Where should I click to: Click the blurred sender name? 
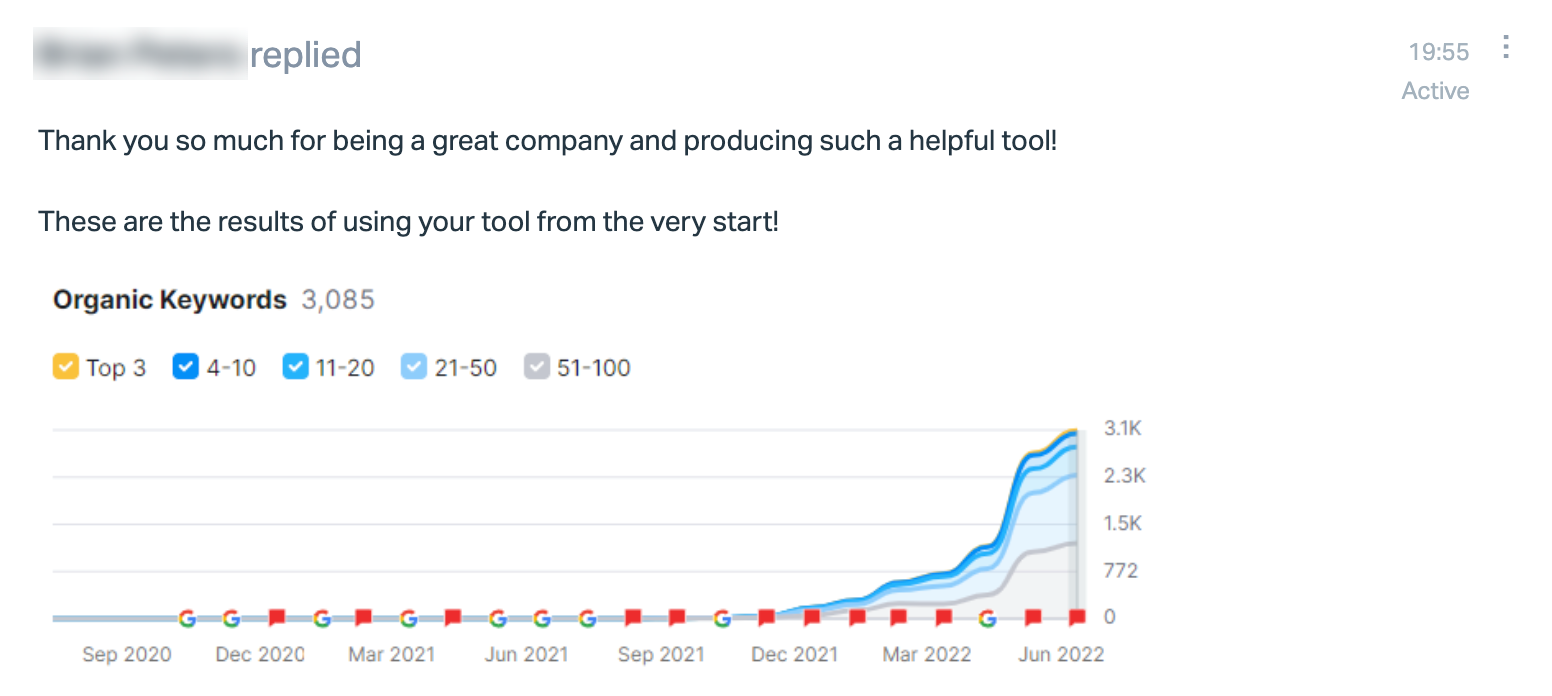[140, 54]
